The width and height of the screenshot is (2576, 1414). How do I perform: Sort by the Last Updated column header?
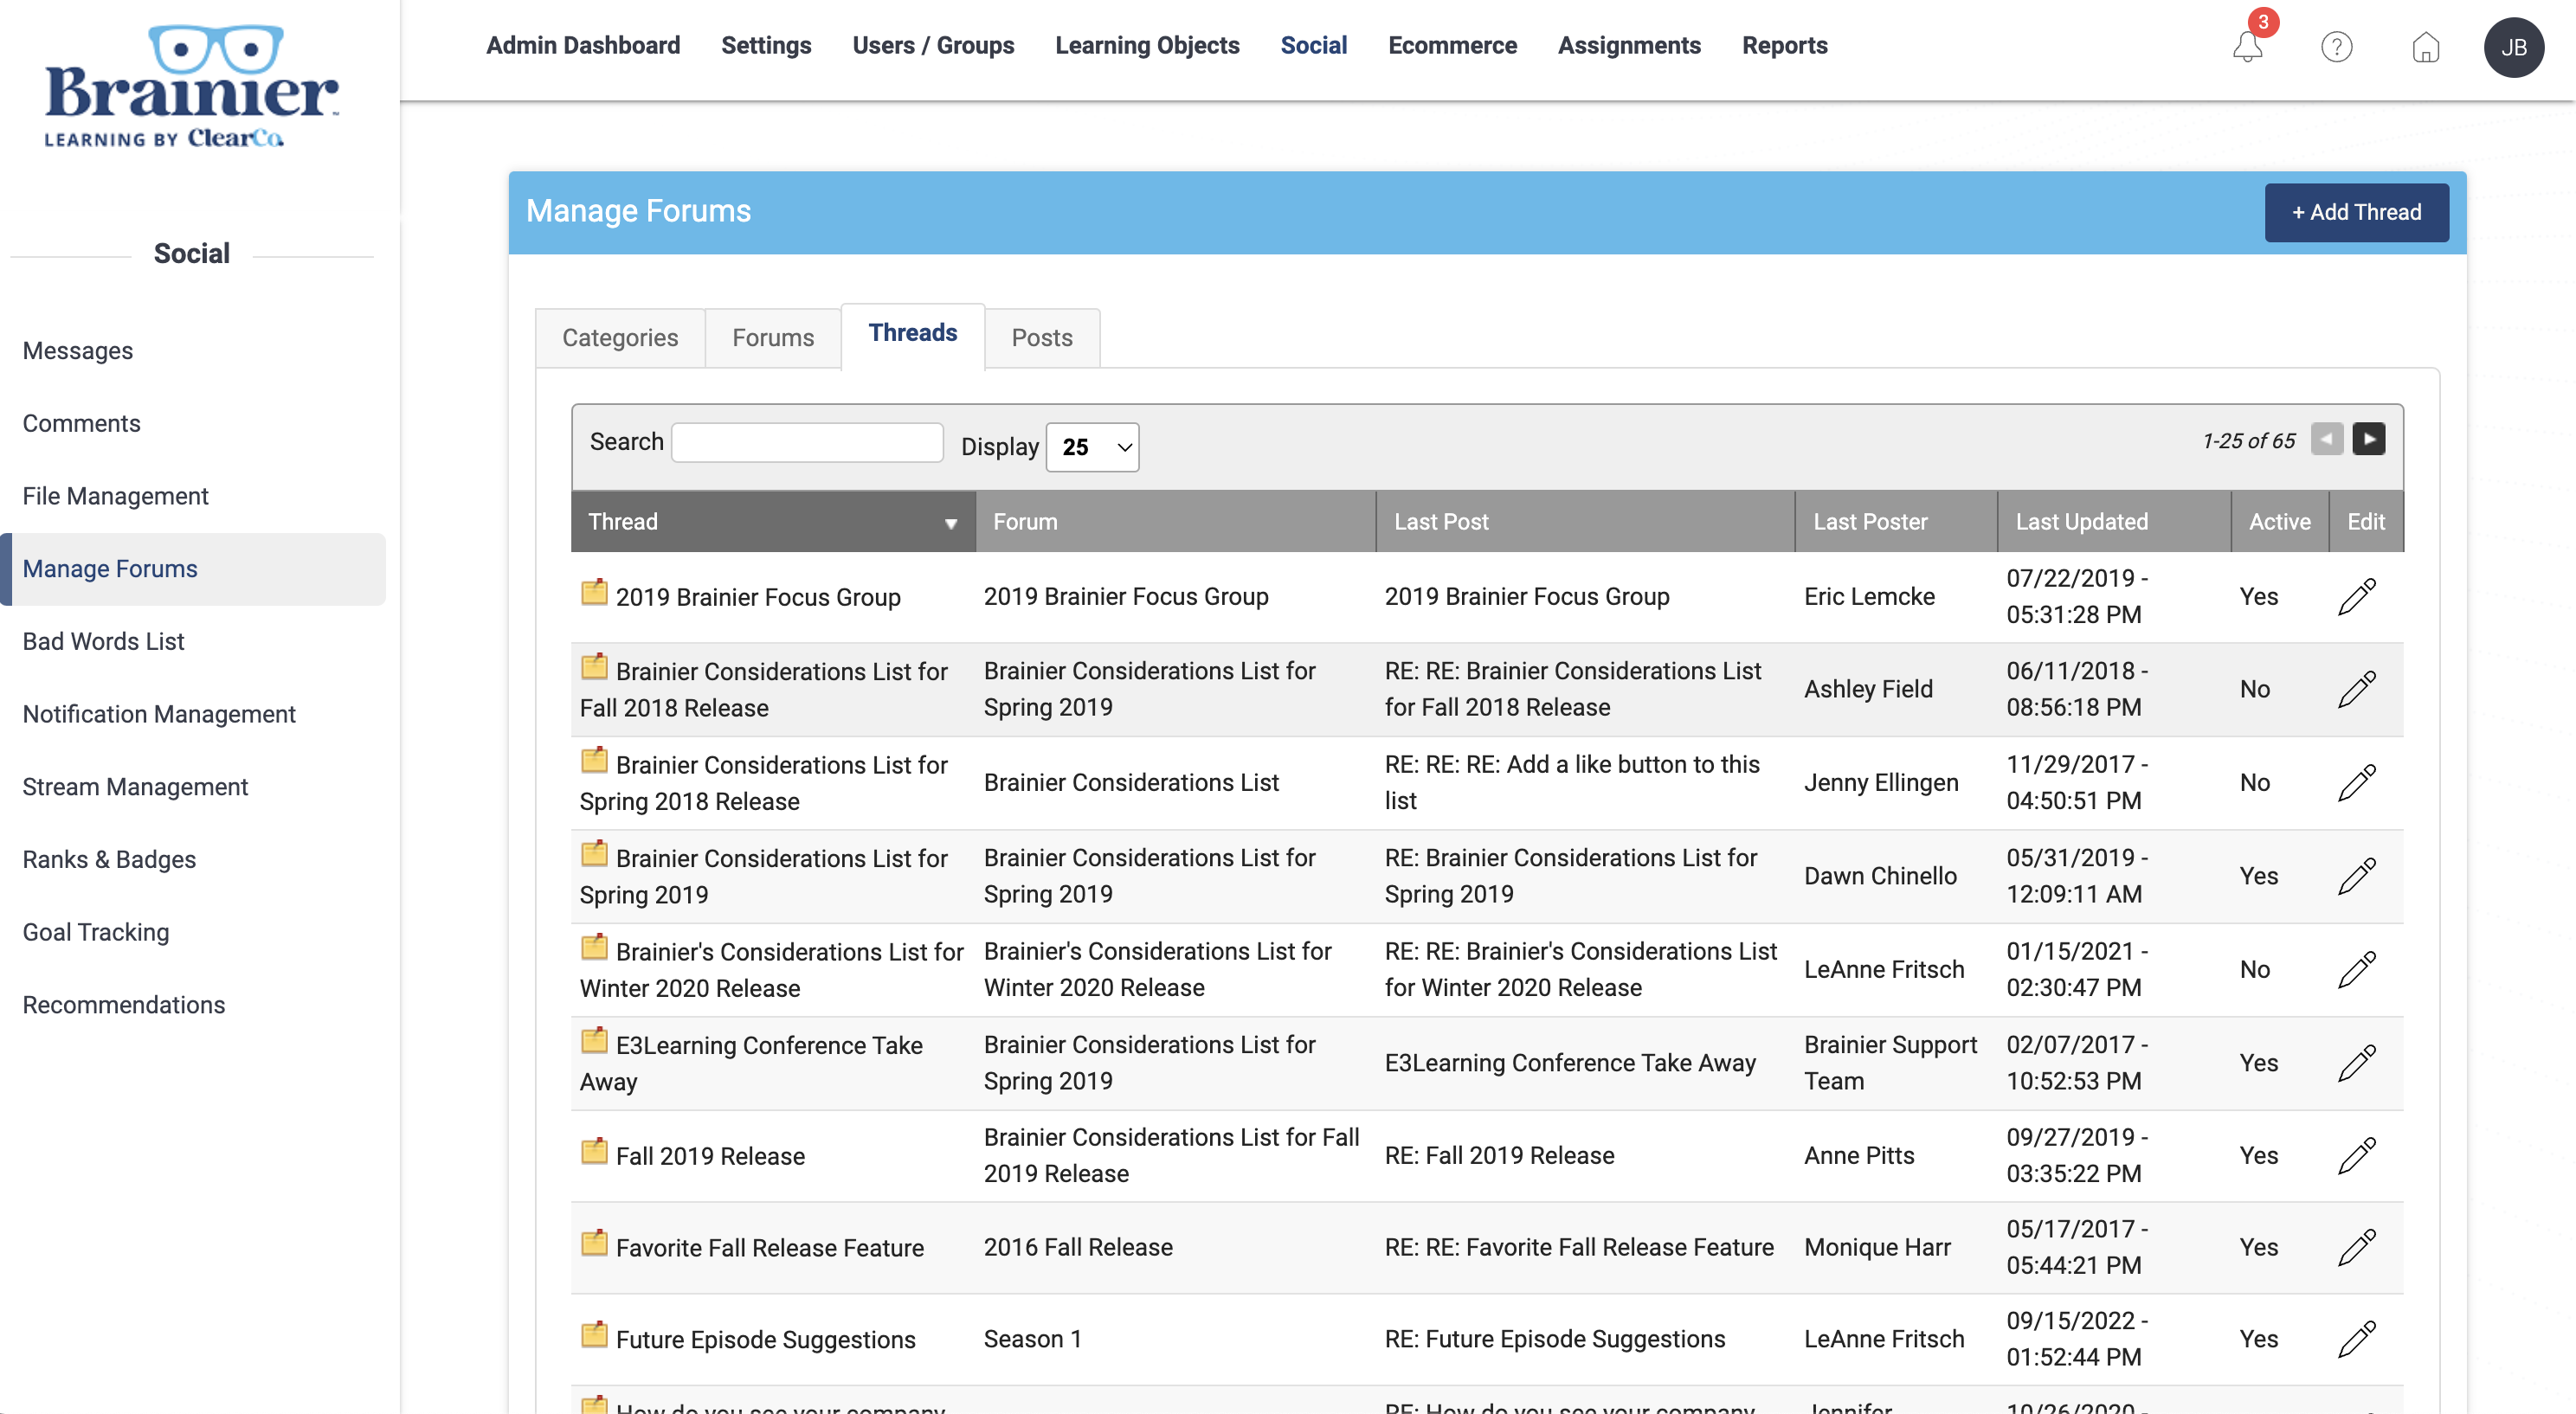(2114, 522)
